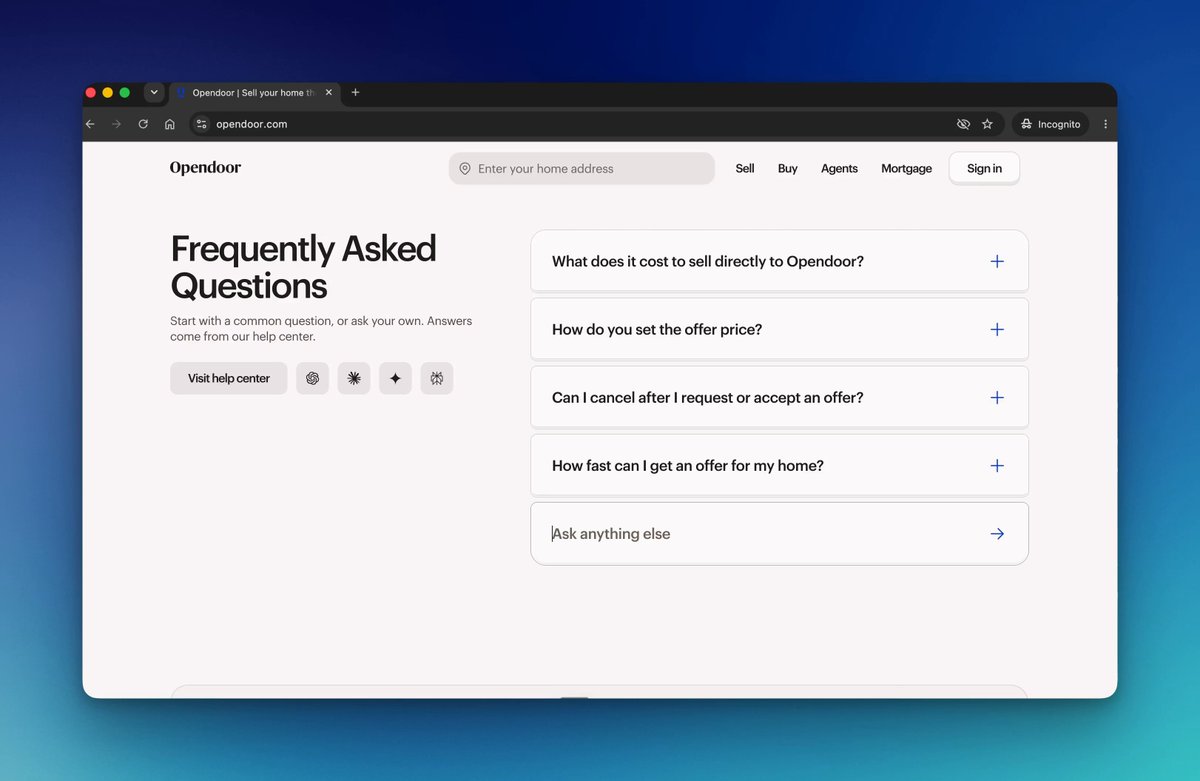
Task: Open the ChatGPT icon button
Action: coord(312,378)
